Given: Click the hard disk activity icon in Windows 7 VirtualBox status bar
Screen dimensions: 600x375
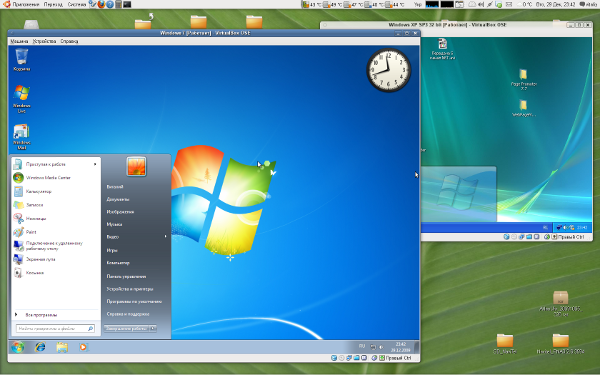Looking at the screenshot, I should pyautogui.click(x=334, y=358).
